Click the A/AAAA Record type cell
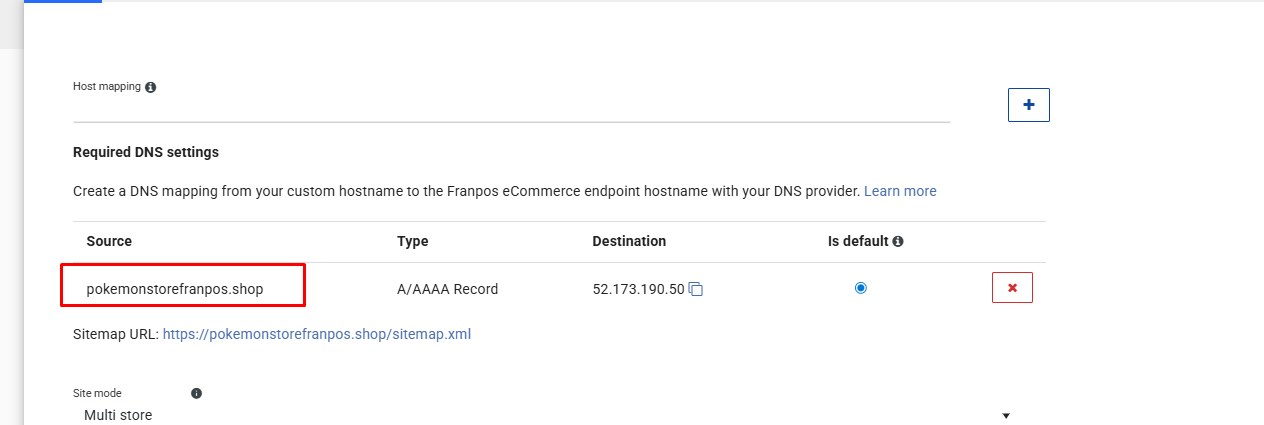This screenshot has width=1264, height=425. point(447,289)
